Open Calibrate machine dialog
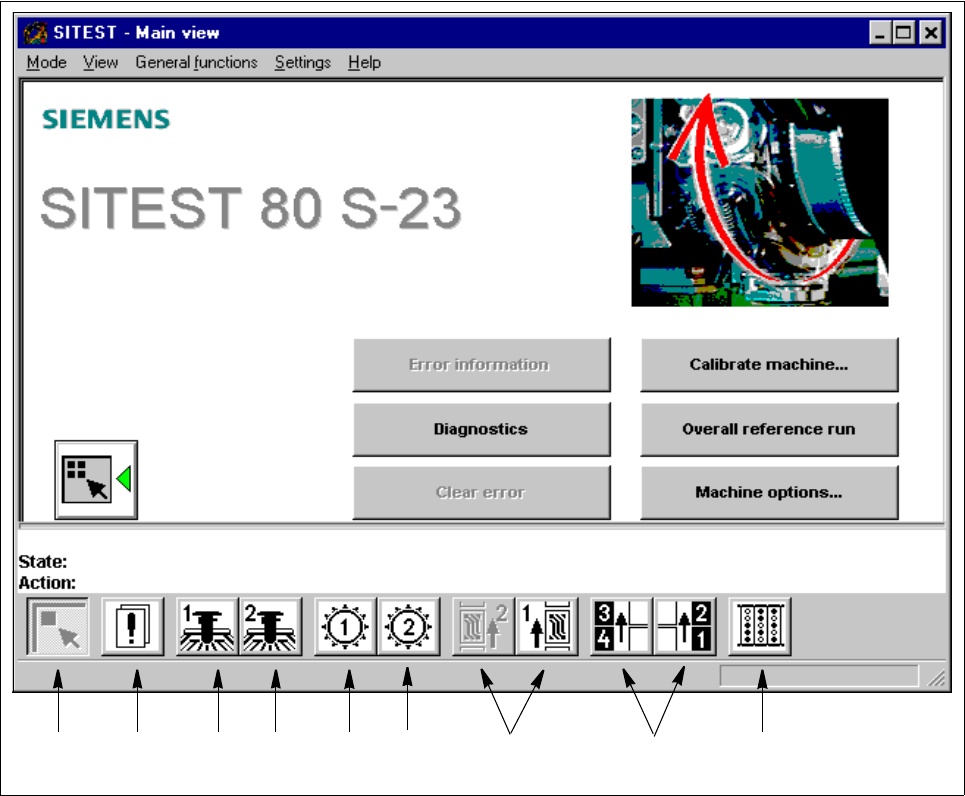This screenshot has height=796, width=965. pyautogui.click(x=769, y=364)
